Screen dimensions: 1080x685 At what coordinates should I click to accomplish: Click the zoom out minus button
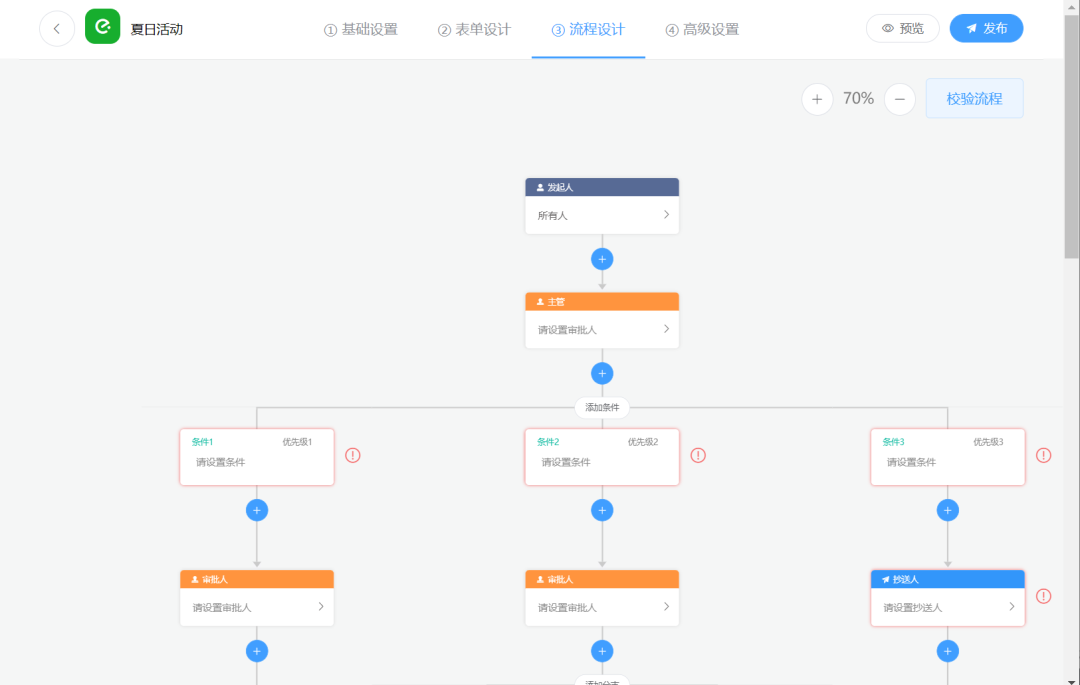[900, 99]
